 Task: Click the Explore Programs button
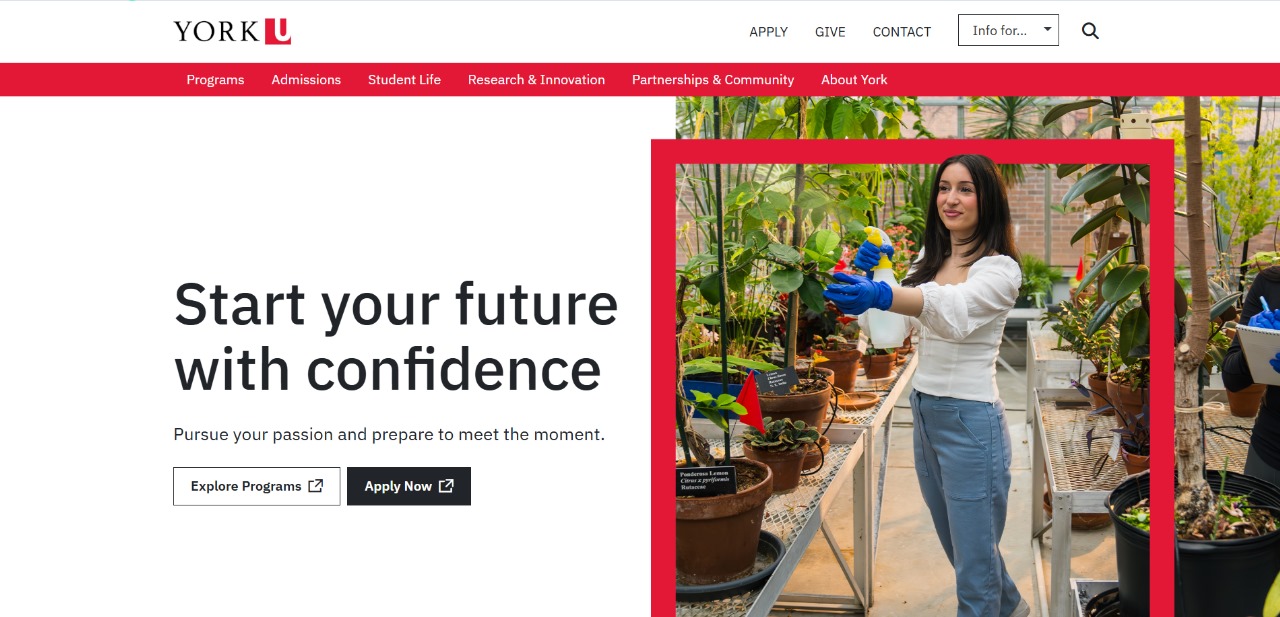coord(257,486)
